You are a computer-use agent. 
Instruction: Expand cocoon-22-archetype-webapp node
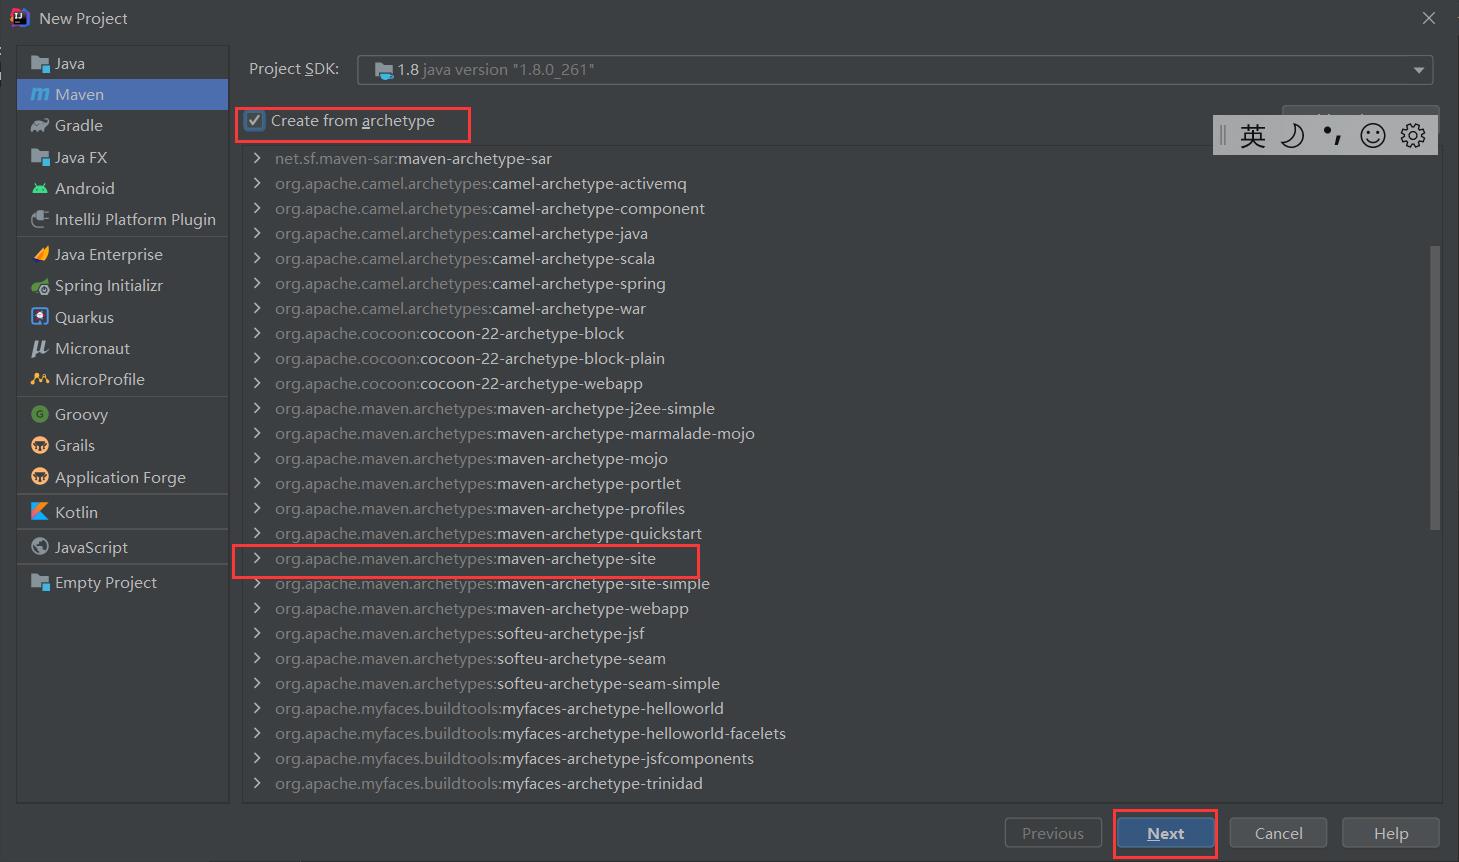257,383
